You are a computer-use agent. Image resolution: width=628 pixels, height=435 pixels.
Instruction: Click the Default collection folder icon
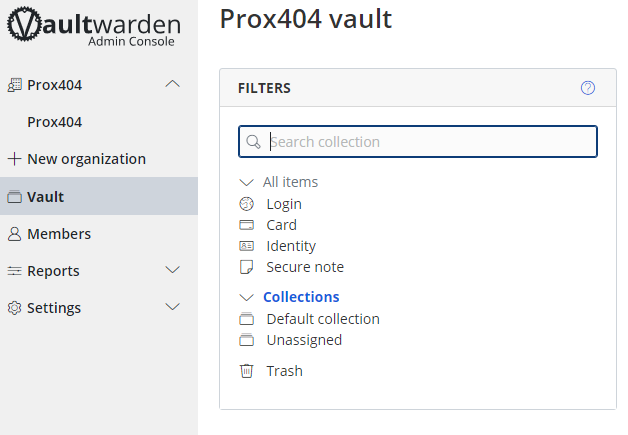point(247,319)
